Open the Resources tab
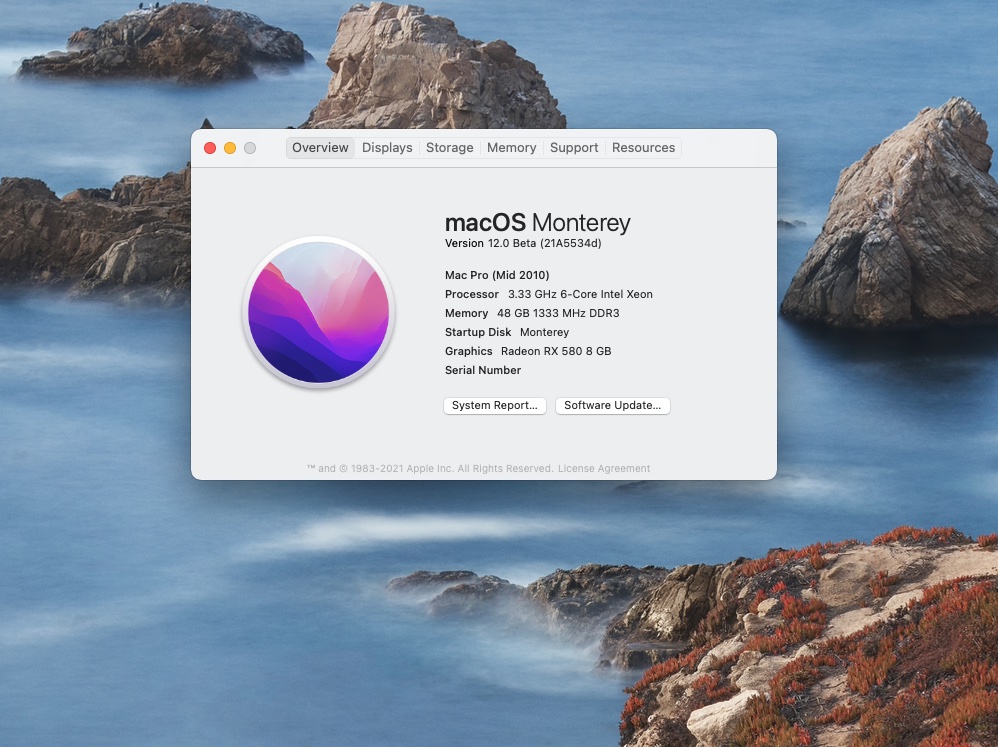 pos(643,148)
